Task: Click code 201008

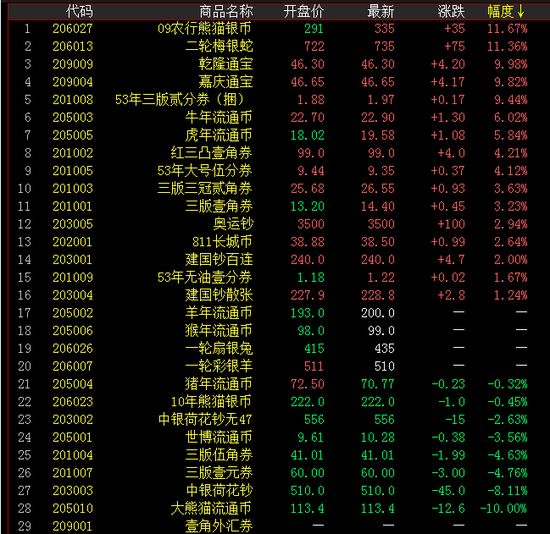Action: pos(73,100)
